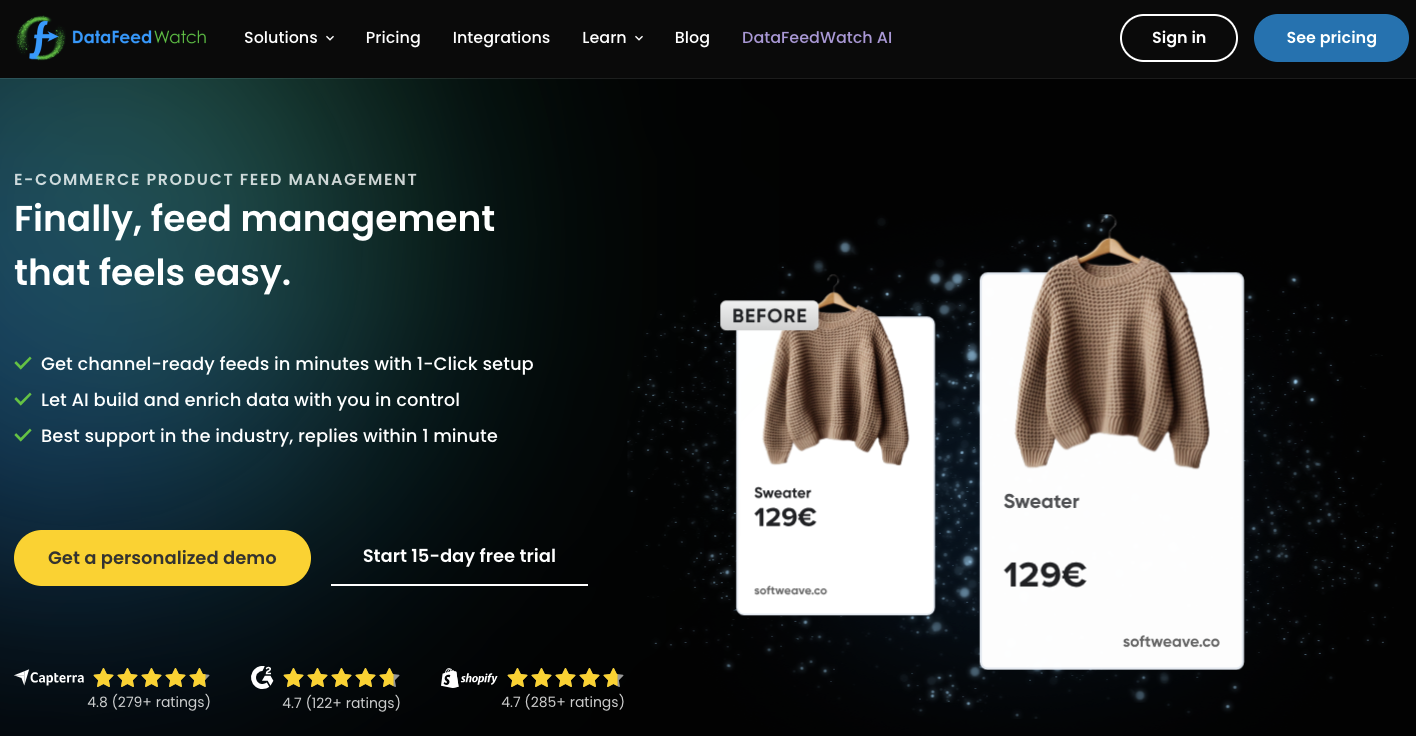
Task: Click "4.8 (279+ ratings)" text
Action: 149,702
